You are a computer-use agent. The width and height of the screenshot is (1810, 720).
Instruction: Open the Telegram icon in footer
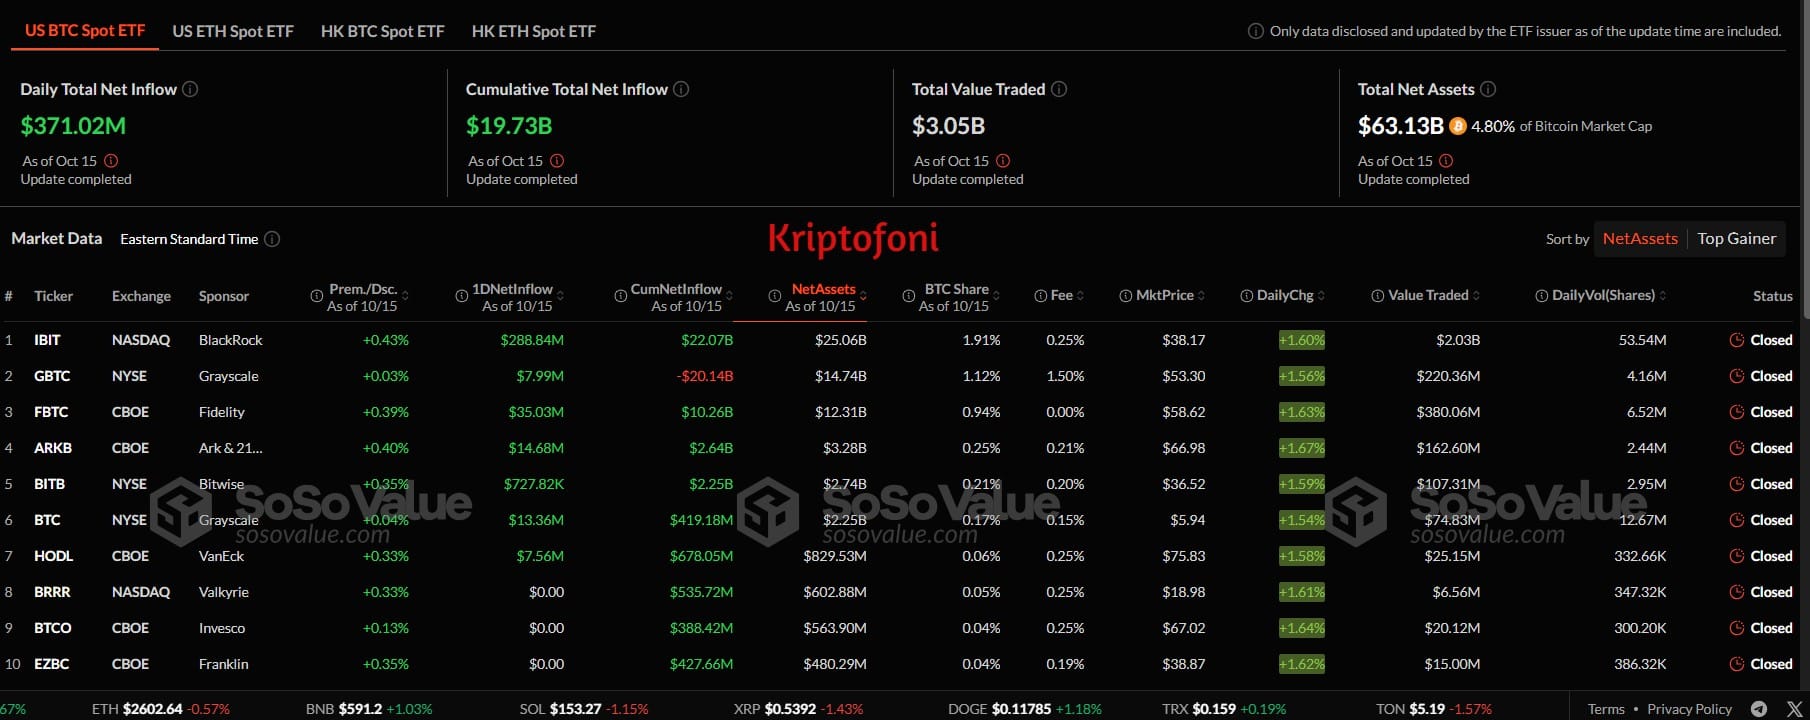point(1759,709)
